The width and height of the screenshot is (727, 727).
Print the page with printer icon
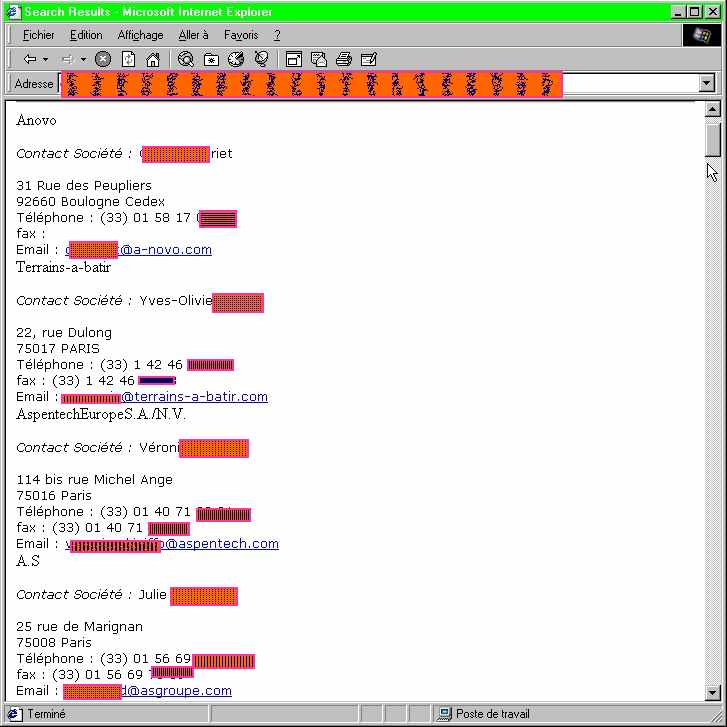click(x=344, y=59)
